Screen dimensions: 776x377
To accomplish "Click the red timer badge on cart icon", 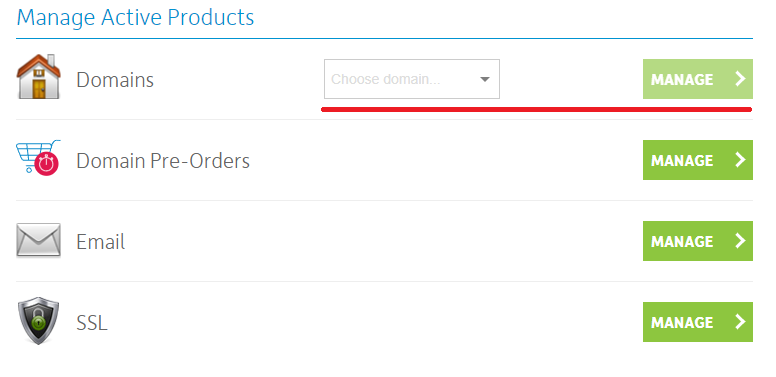I will (47, 164).
